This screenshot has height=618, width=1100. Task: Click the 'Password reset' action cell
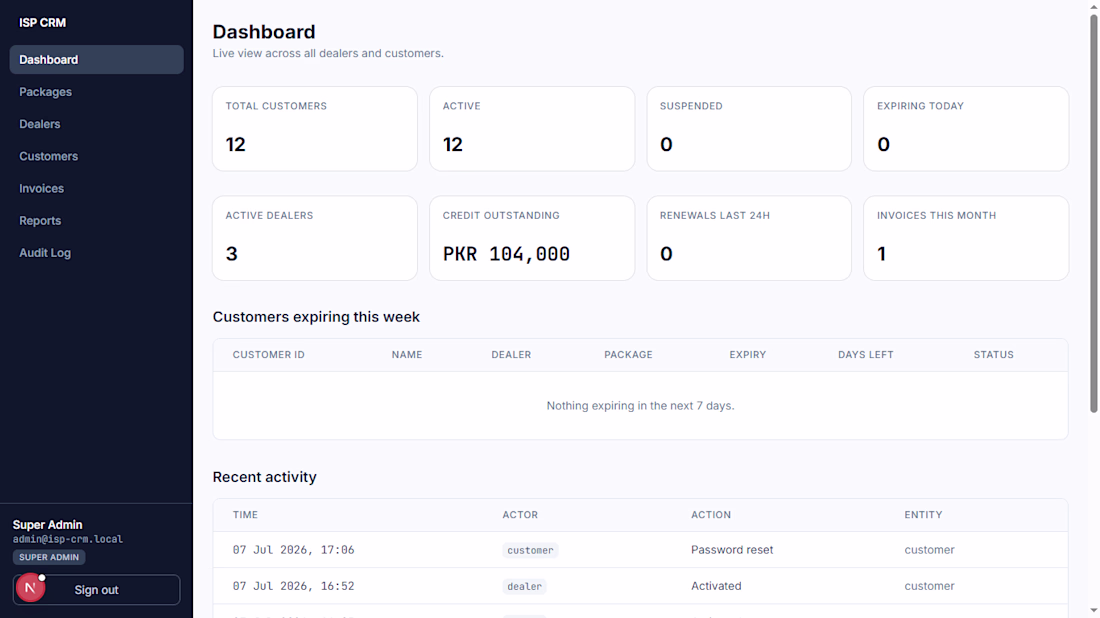(732, 550)
